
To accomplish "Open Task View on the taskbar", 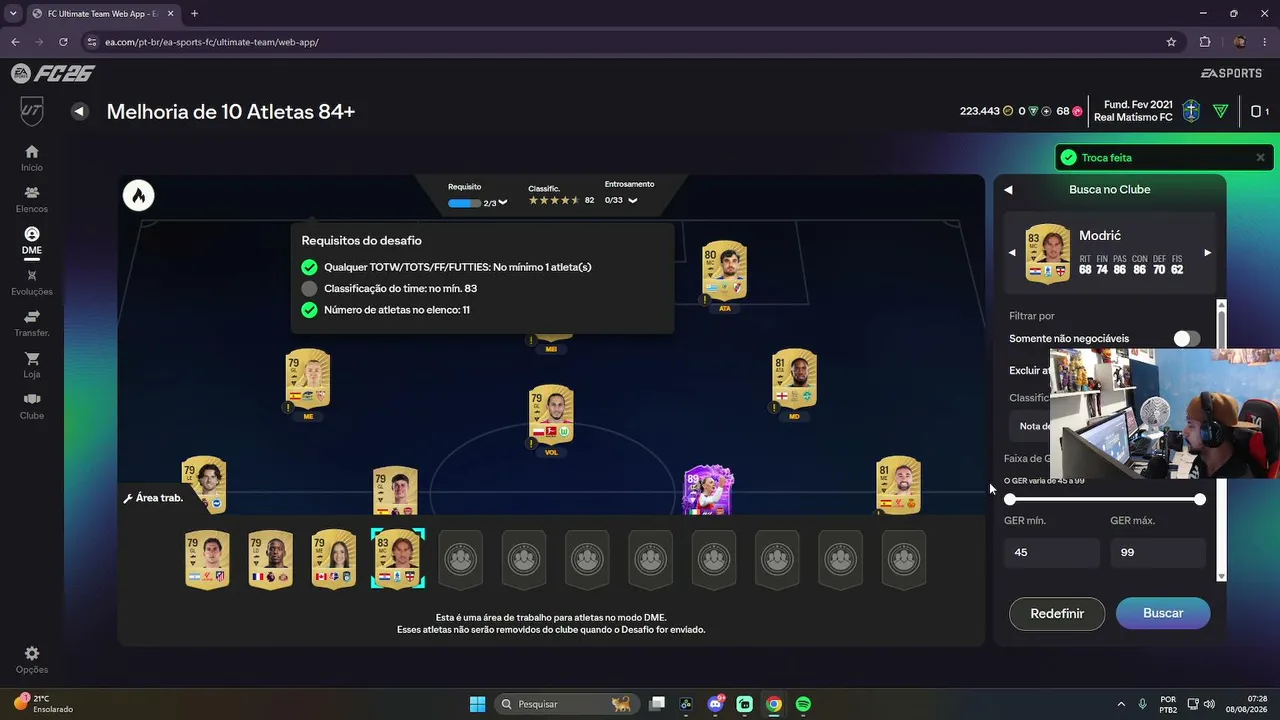I will point(656,704).
